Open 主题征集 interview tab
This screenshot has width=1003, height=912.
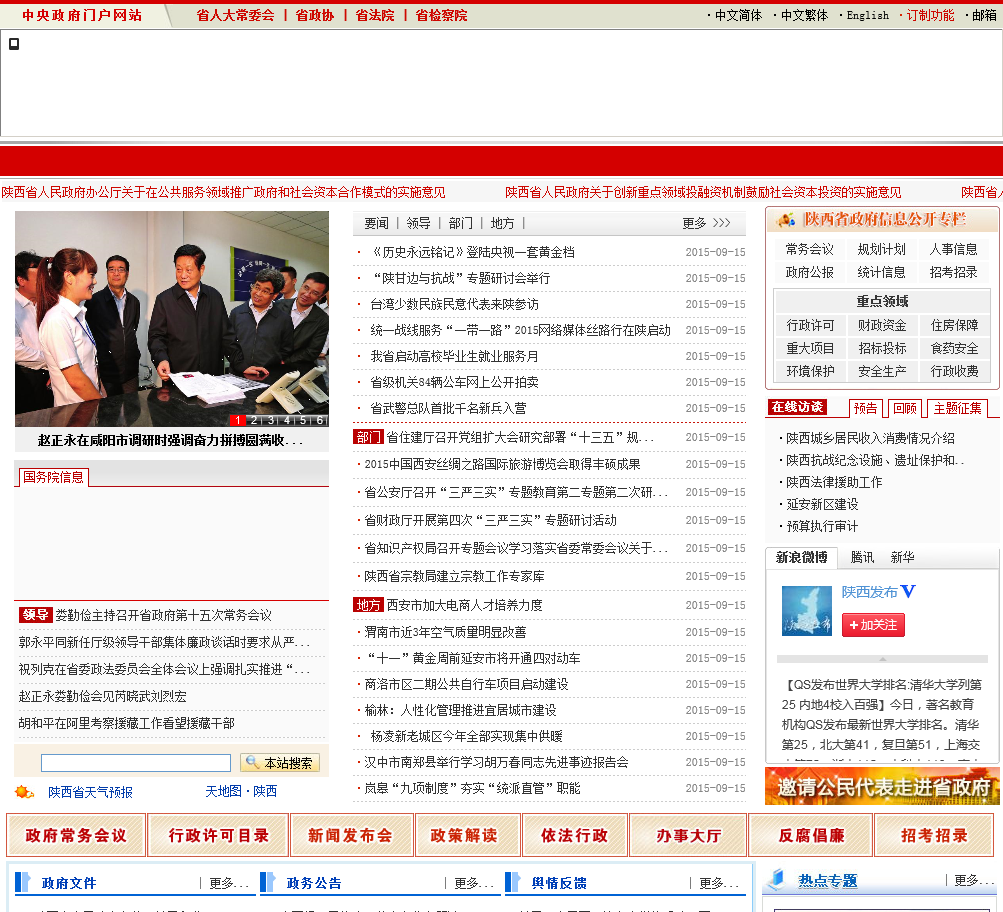957,408
